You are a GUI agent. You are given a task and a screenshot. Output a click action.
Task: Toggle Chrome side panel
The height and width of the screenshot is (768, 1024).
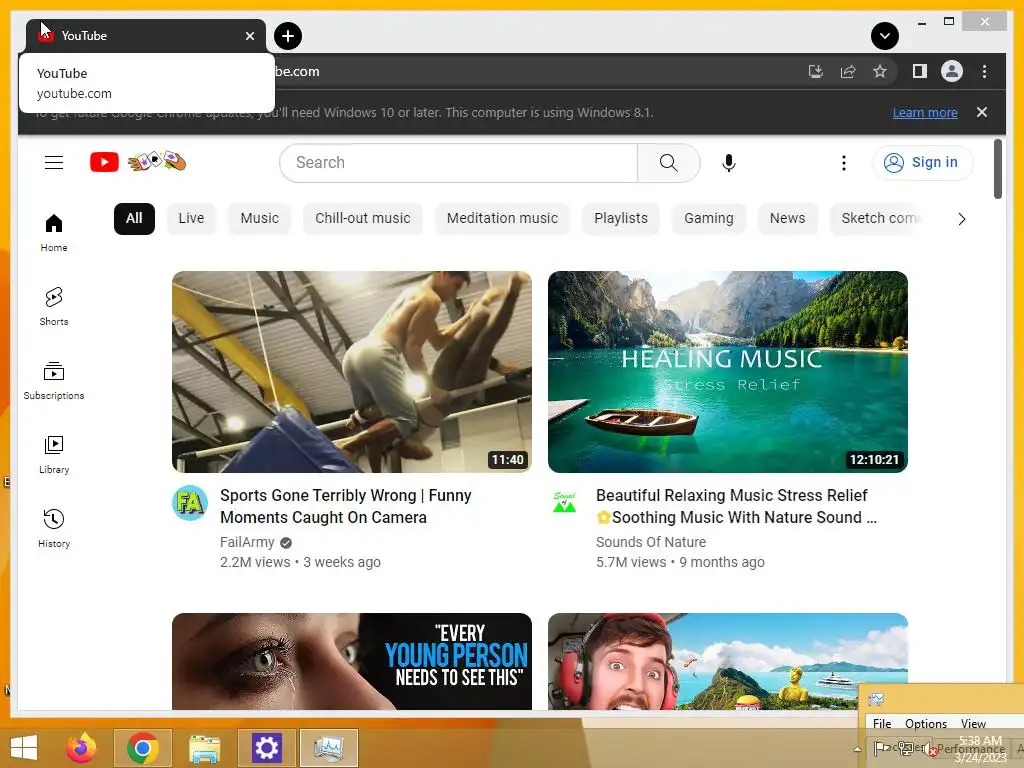(920, 71)
